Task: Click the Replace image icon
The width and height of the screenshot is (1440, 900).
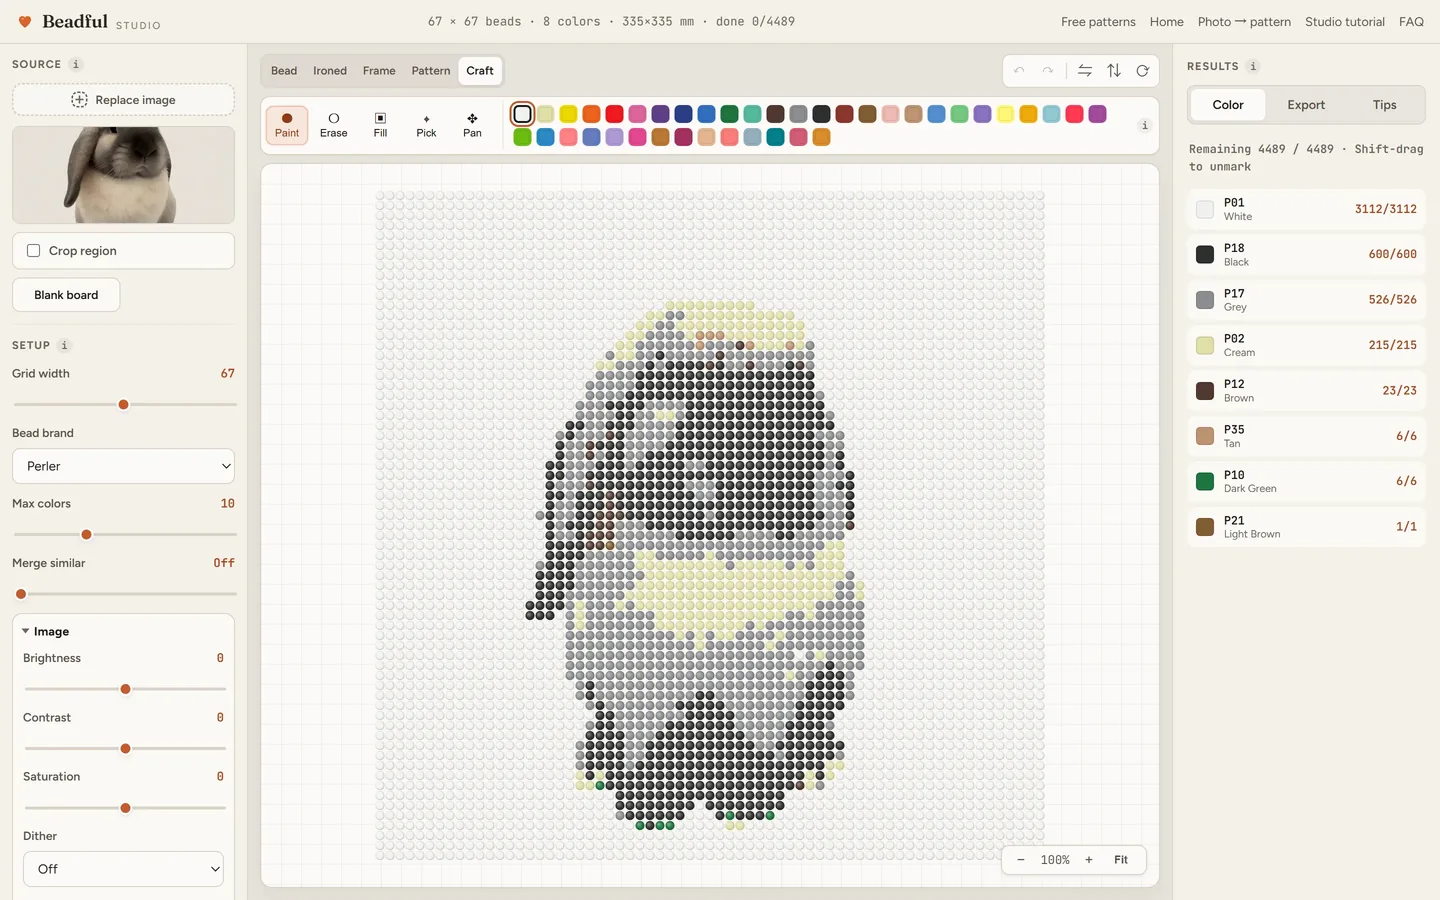Action: tap(79, 100)
